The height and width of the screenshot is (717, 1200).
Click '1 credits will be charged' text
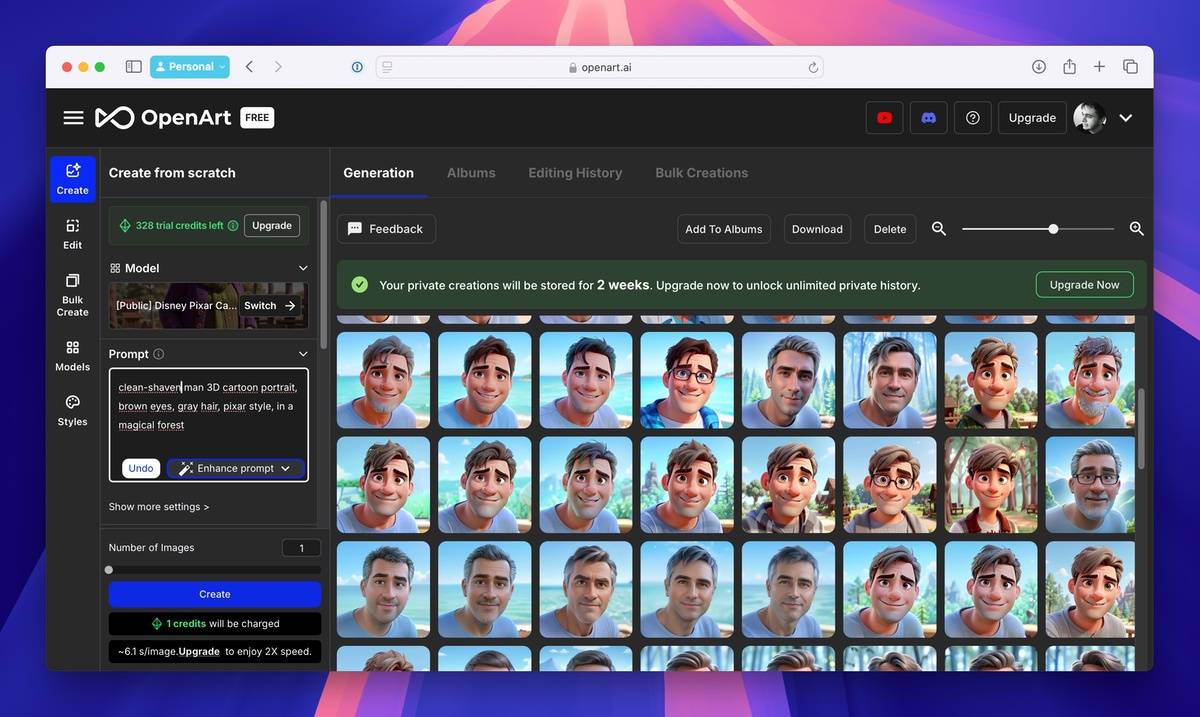[x=223, y=624]
